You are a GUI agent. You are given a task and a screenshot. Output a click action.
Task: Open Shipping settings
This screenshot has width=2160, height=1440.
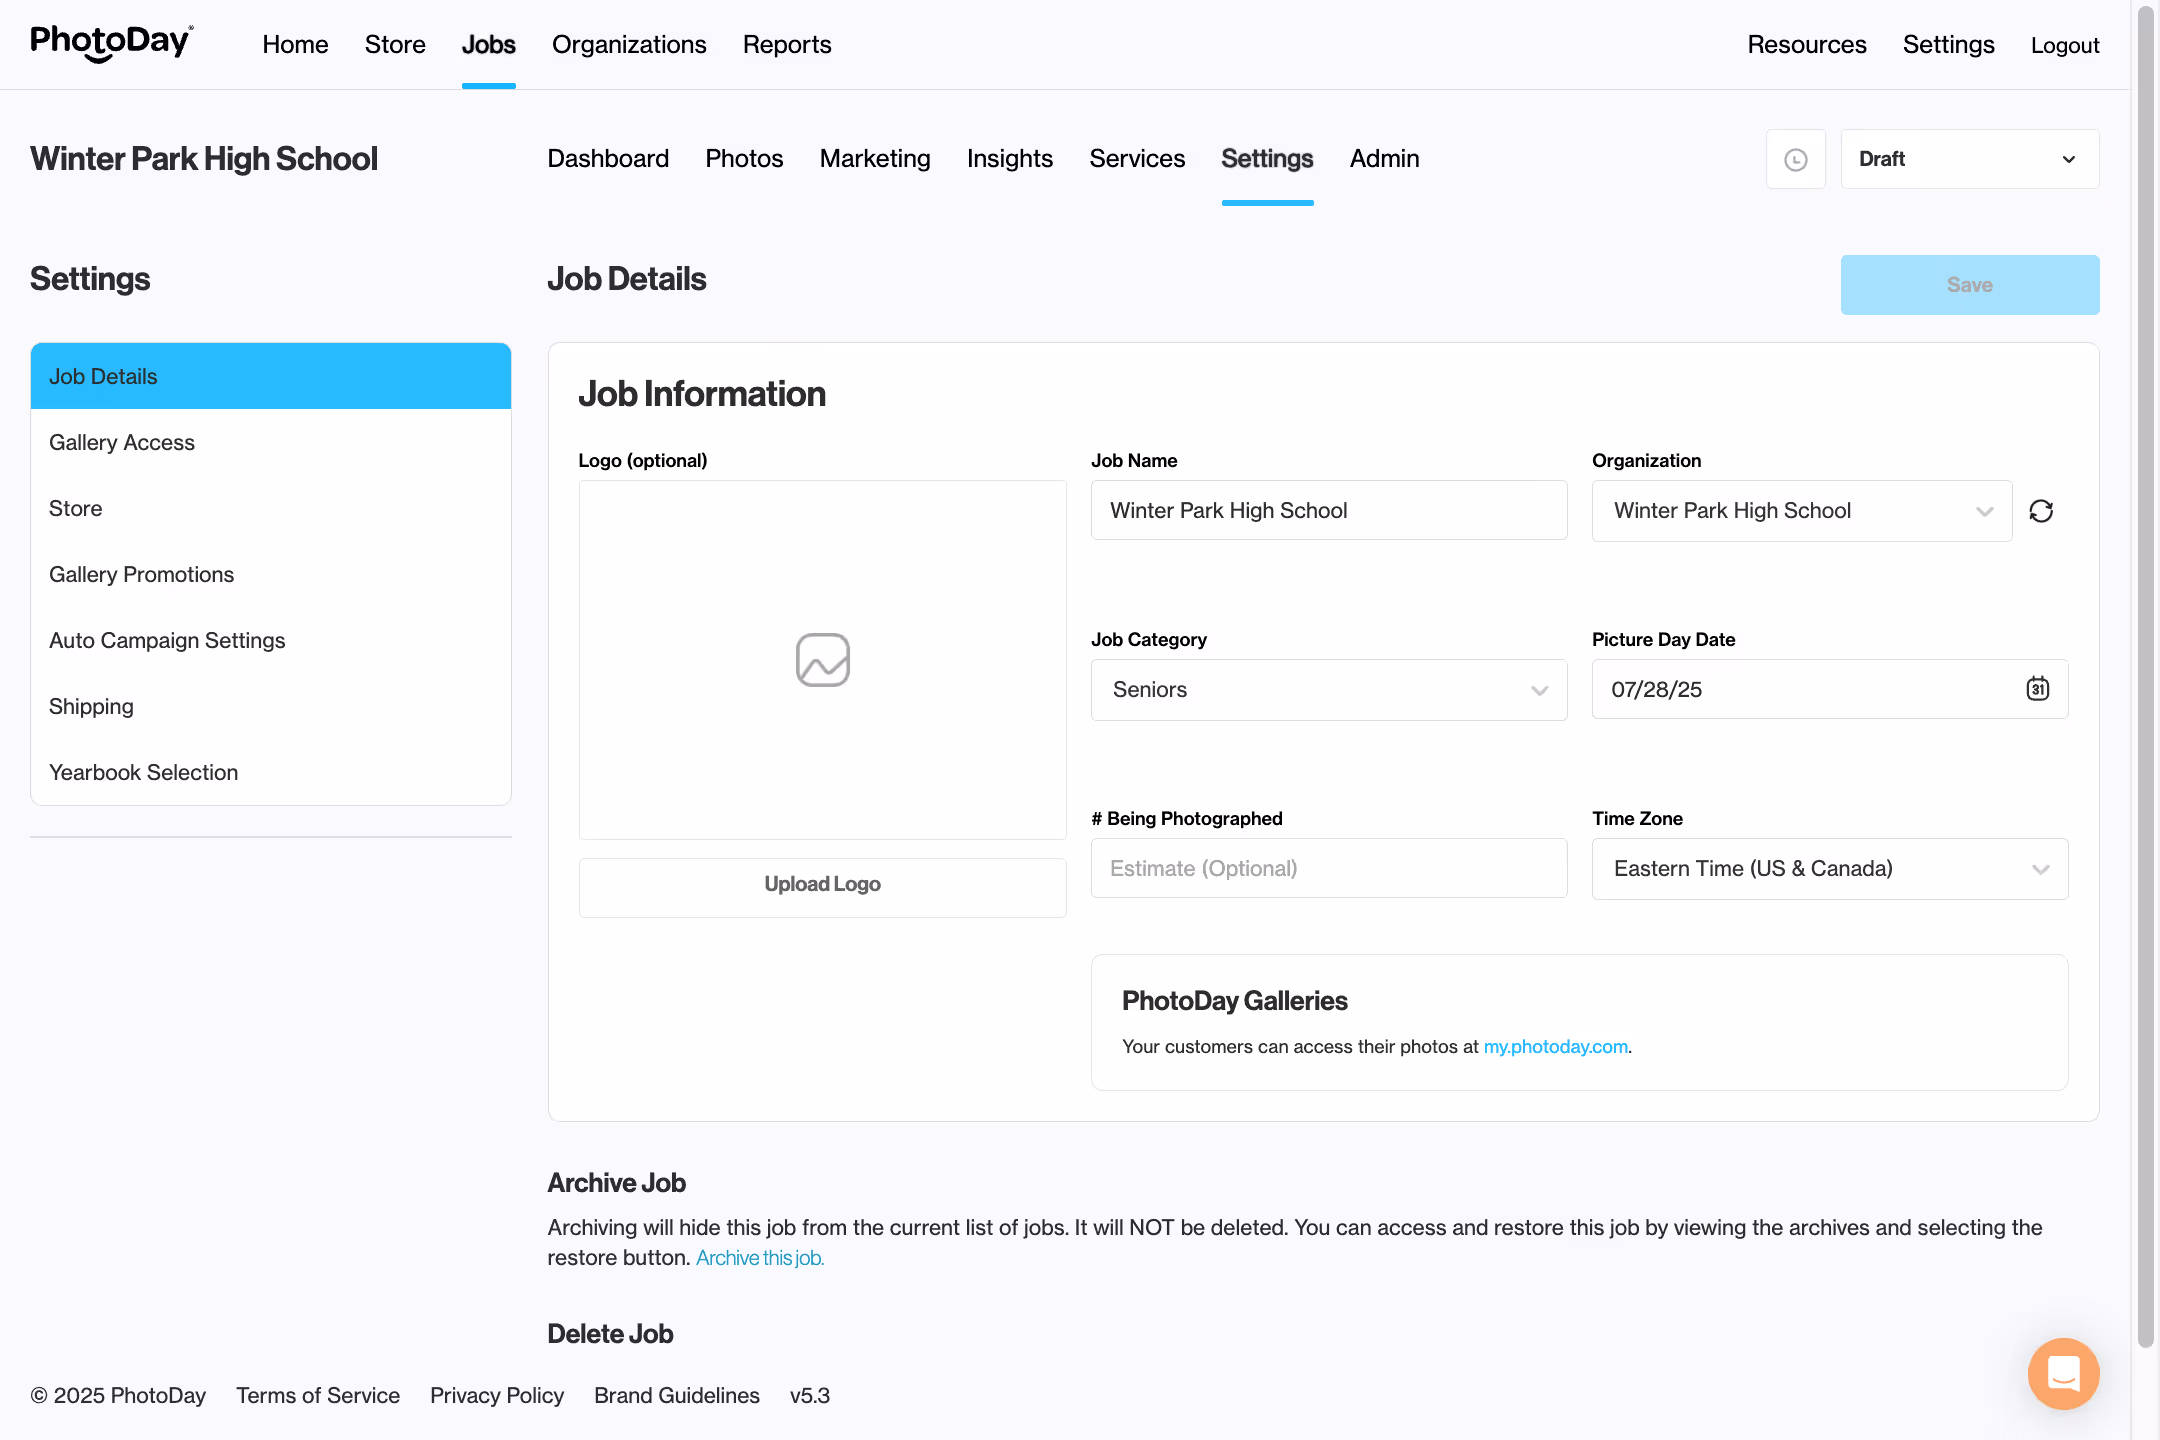pos(271,706)
